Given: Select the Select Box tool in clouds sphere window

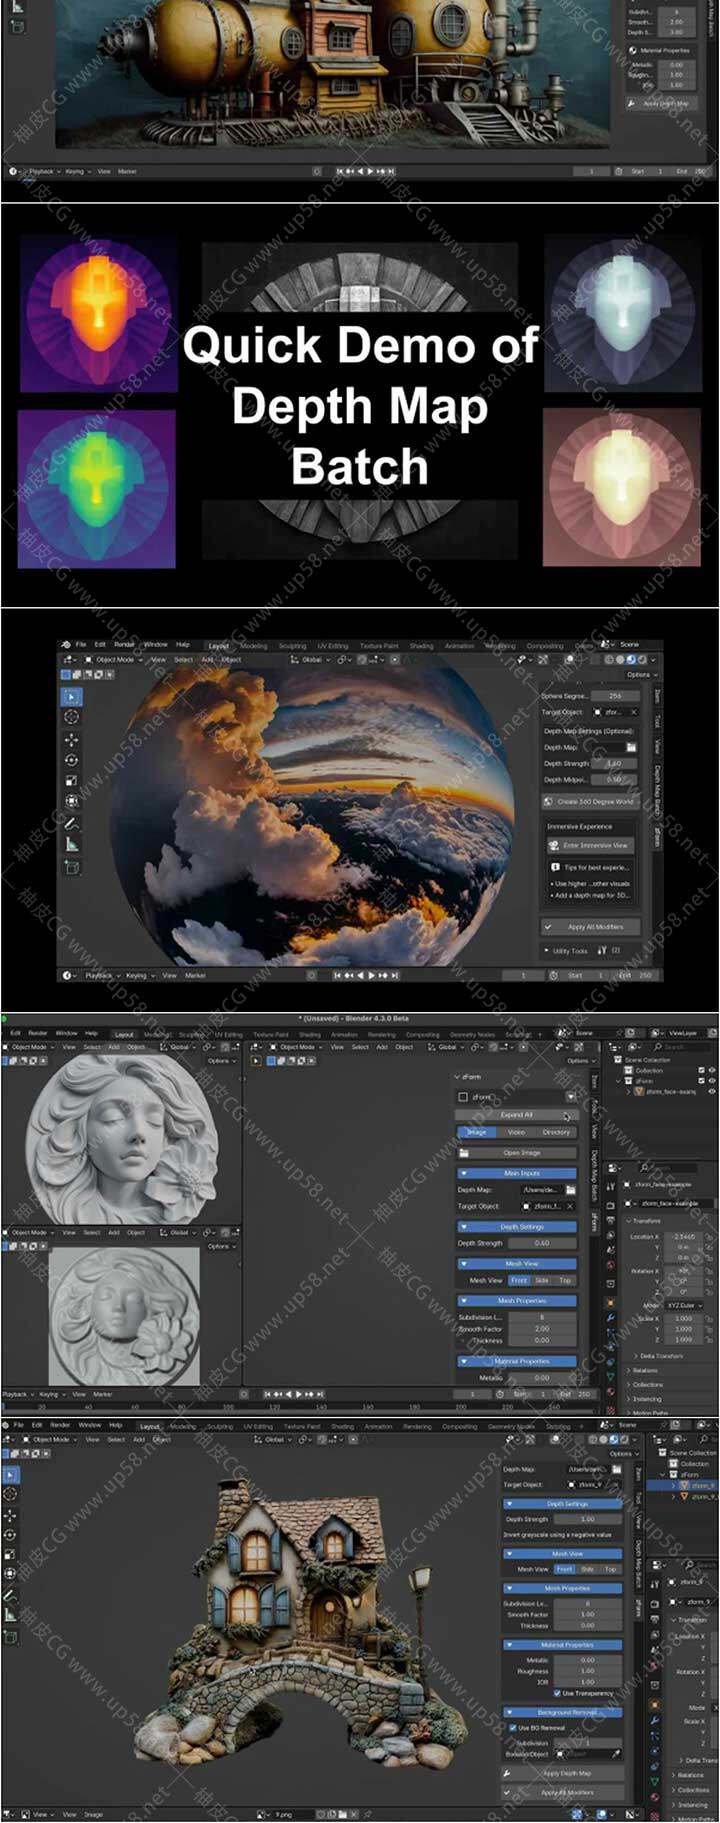Looking at the screenshot, I should (x=72, y=697).
